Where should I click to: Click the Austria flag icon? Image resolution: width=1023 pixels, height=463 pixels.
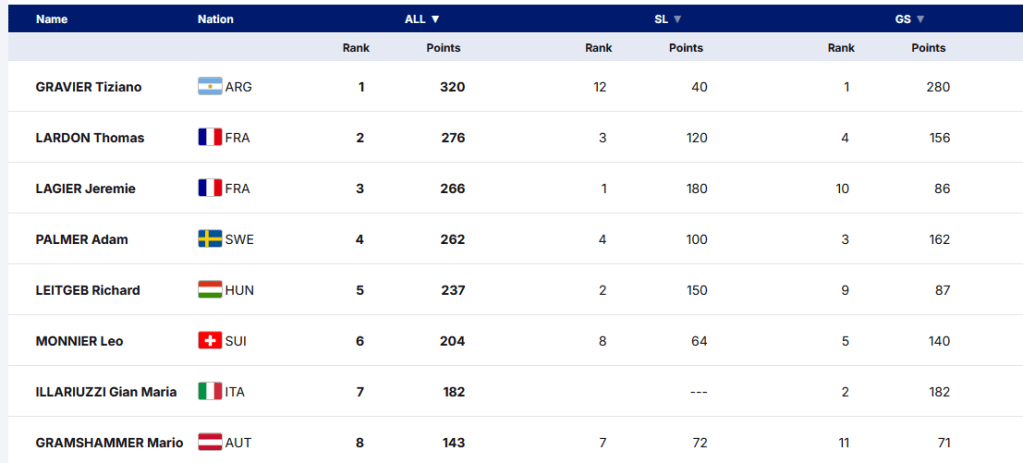210,443
